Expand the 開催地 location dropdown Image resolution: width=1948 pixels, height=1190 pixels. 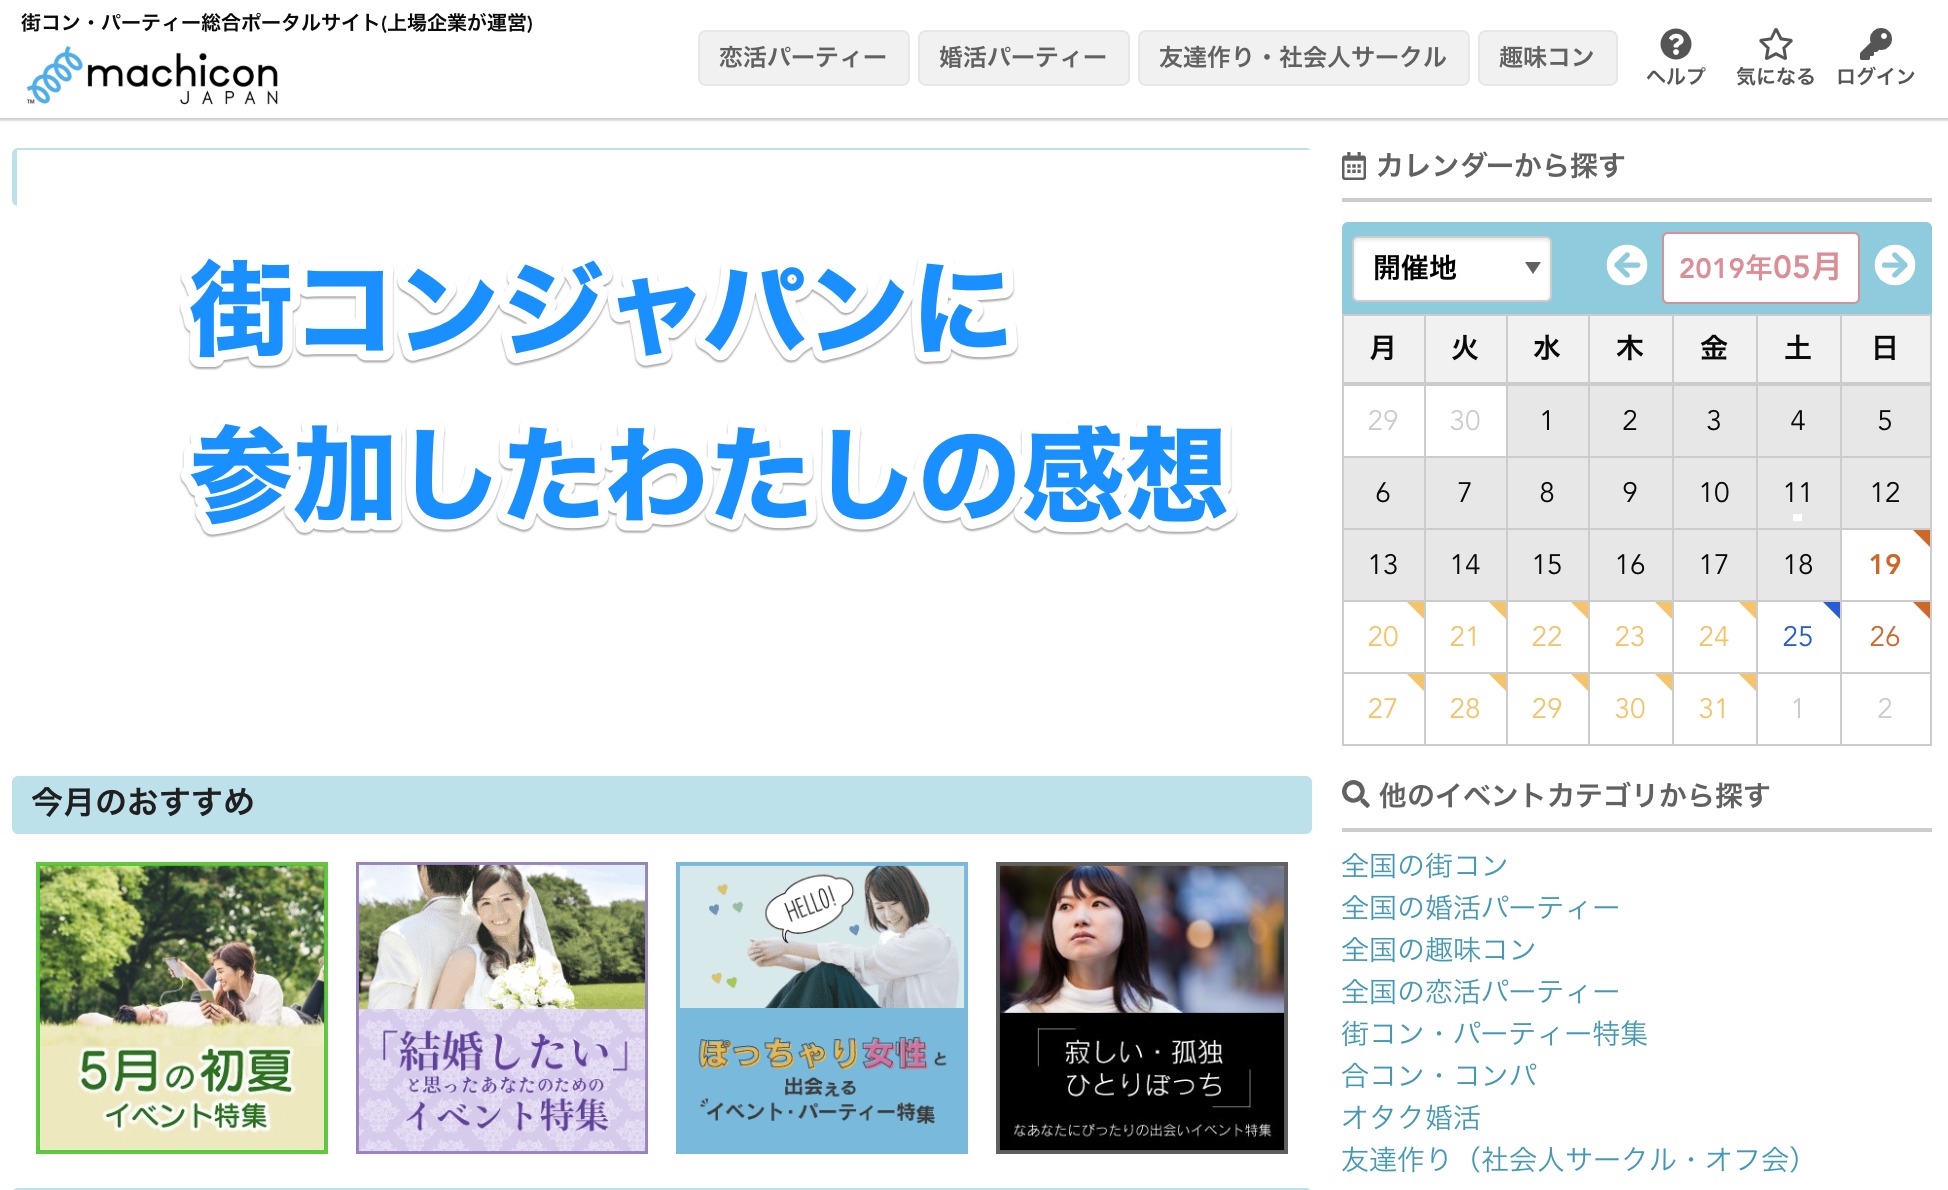[x=1451, y=268]
